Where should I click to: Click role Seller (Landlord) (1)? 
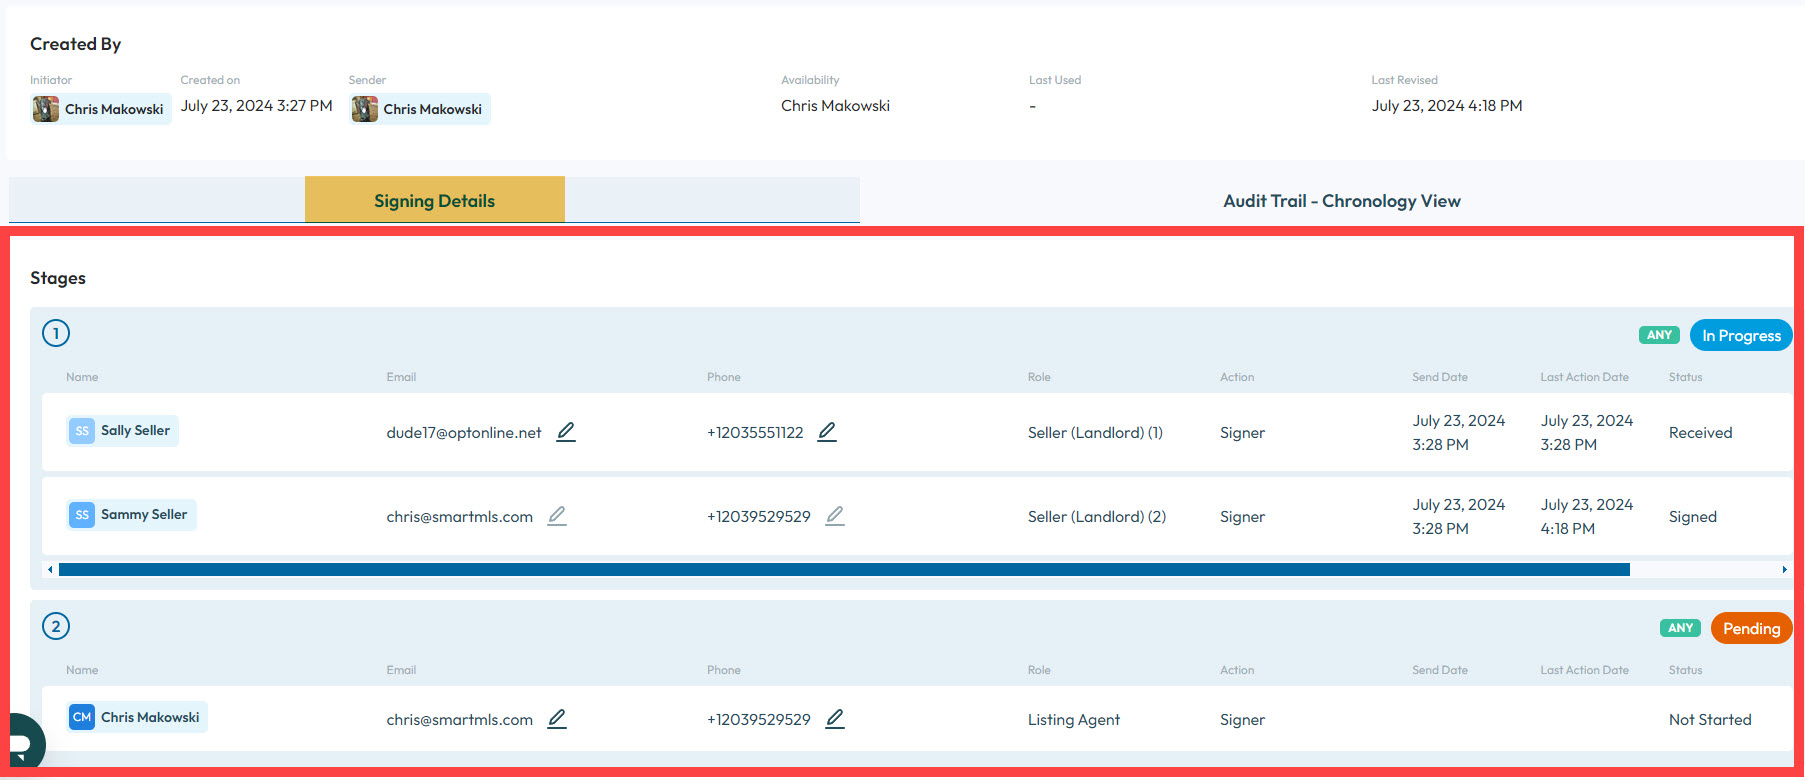pos(1095,433)
